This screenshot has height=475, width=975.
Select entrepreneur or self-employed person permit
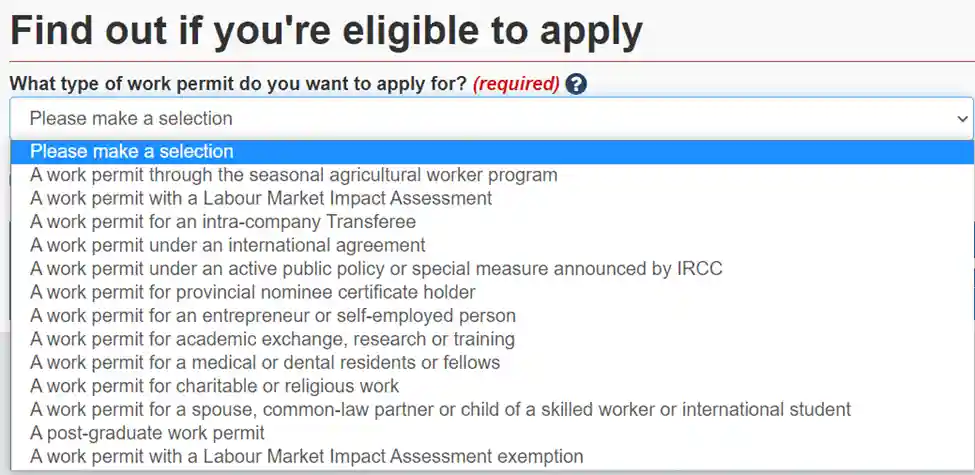[491, 316]
